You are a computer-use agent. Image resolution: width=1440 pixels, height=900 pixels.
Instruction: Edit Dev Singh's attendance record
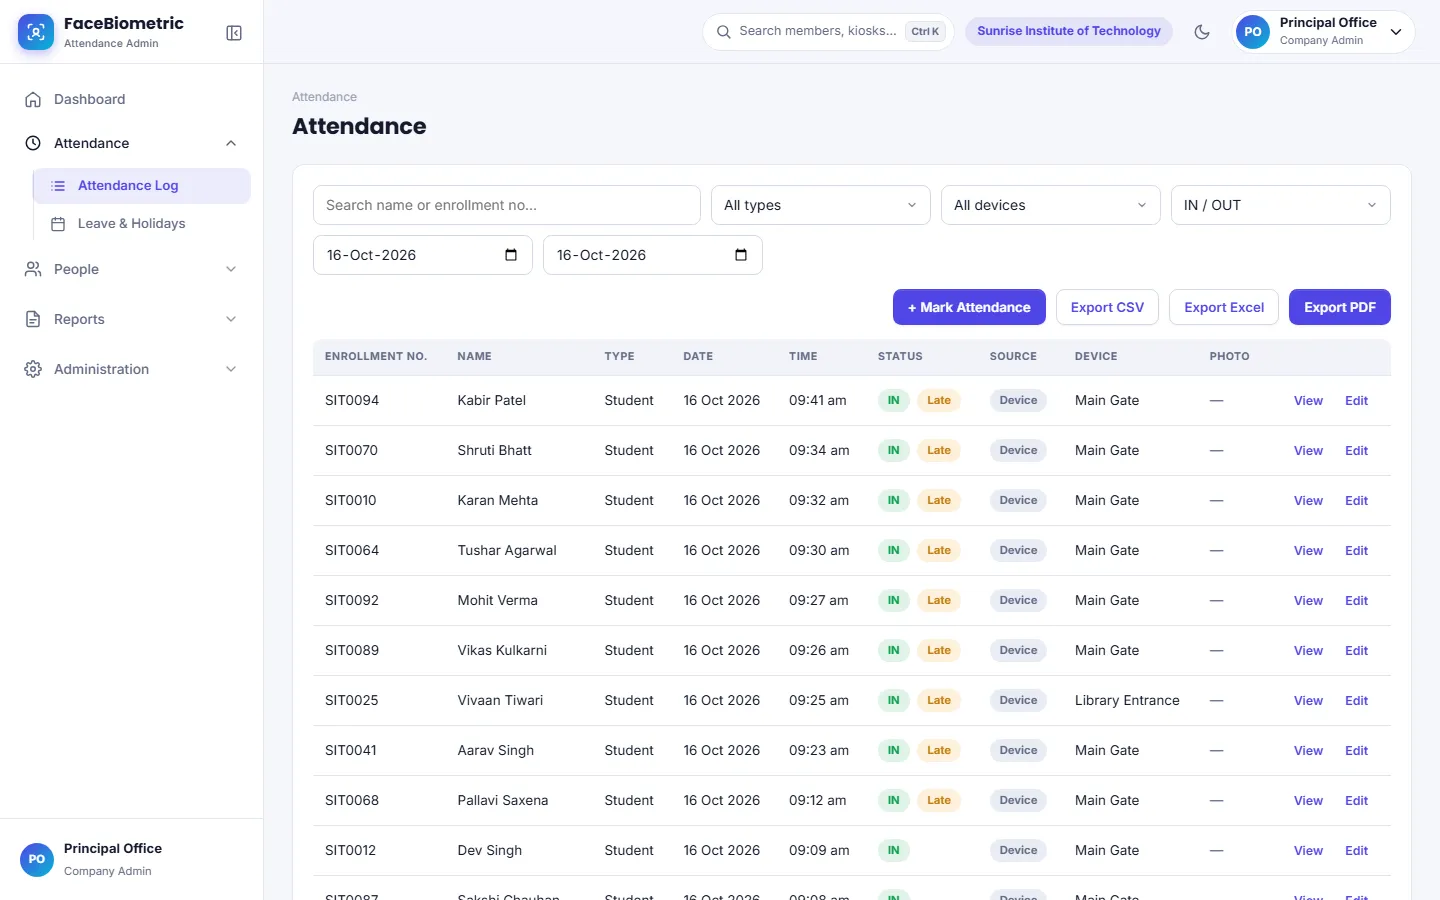click(x=1356, y=850)
